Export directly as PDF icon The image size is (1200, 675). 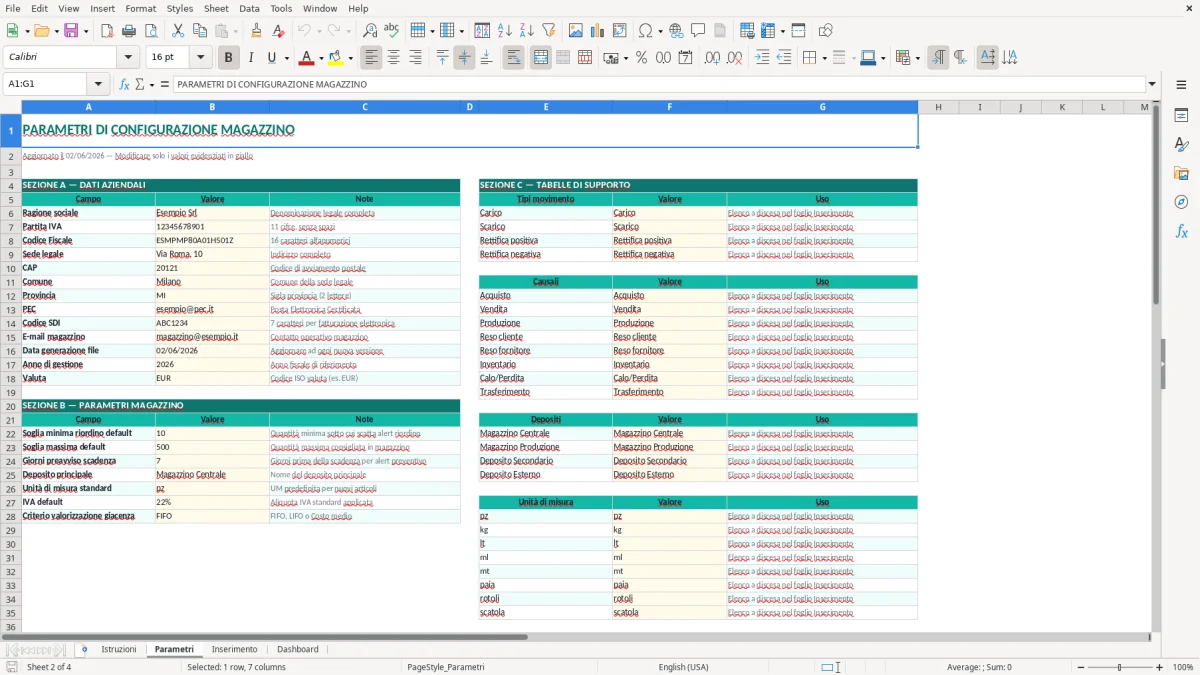click(x=107, y=31)
